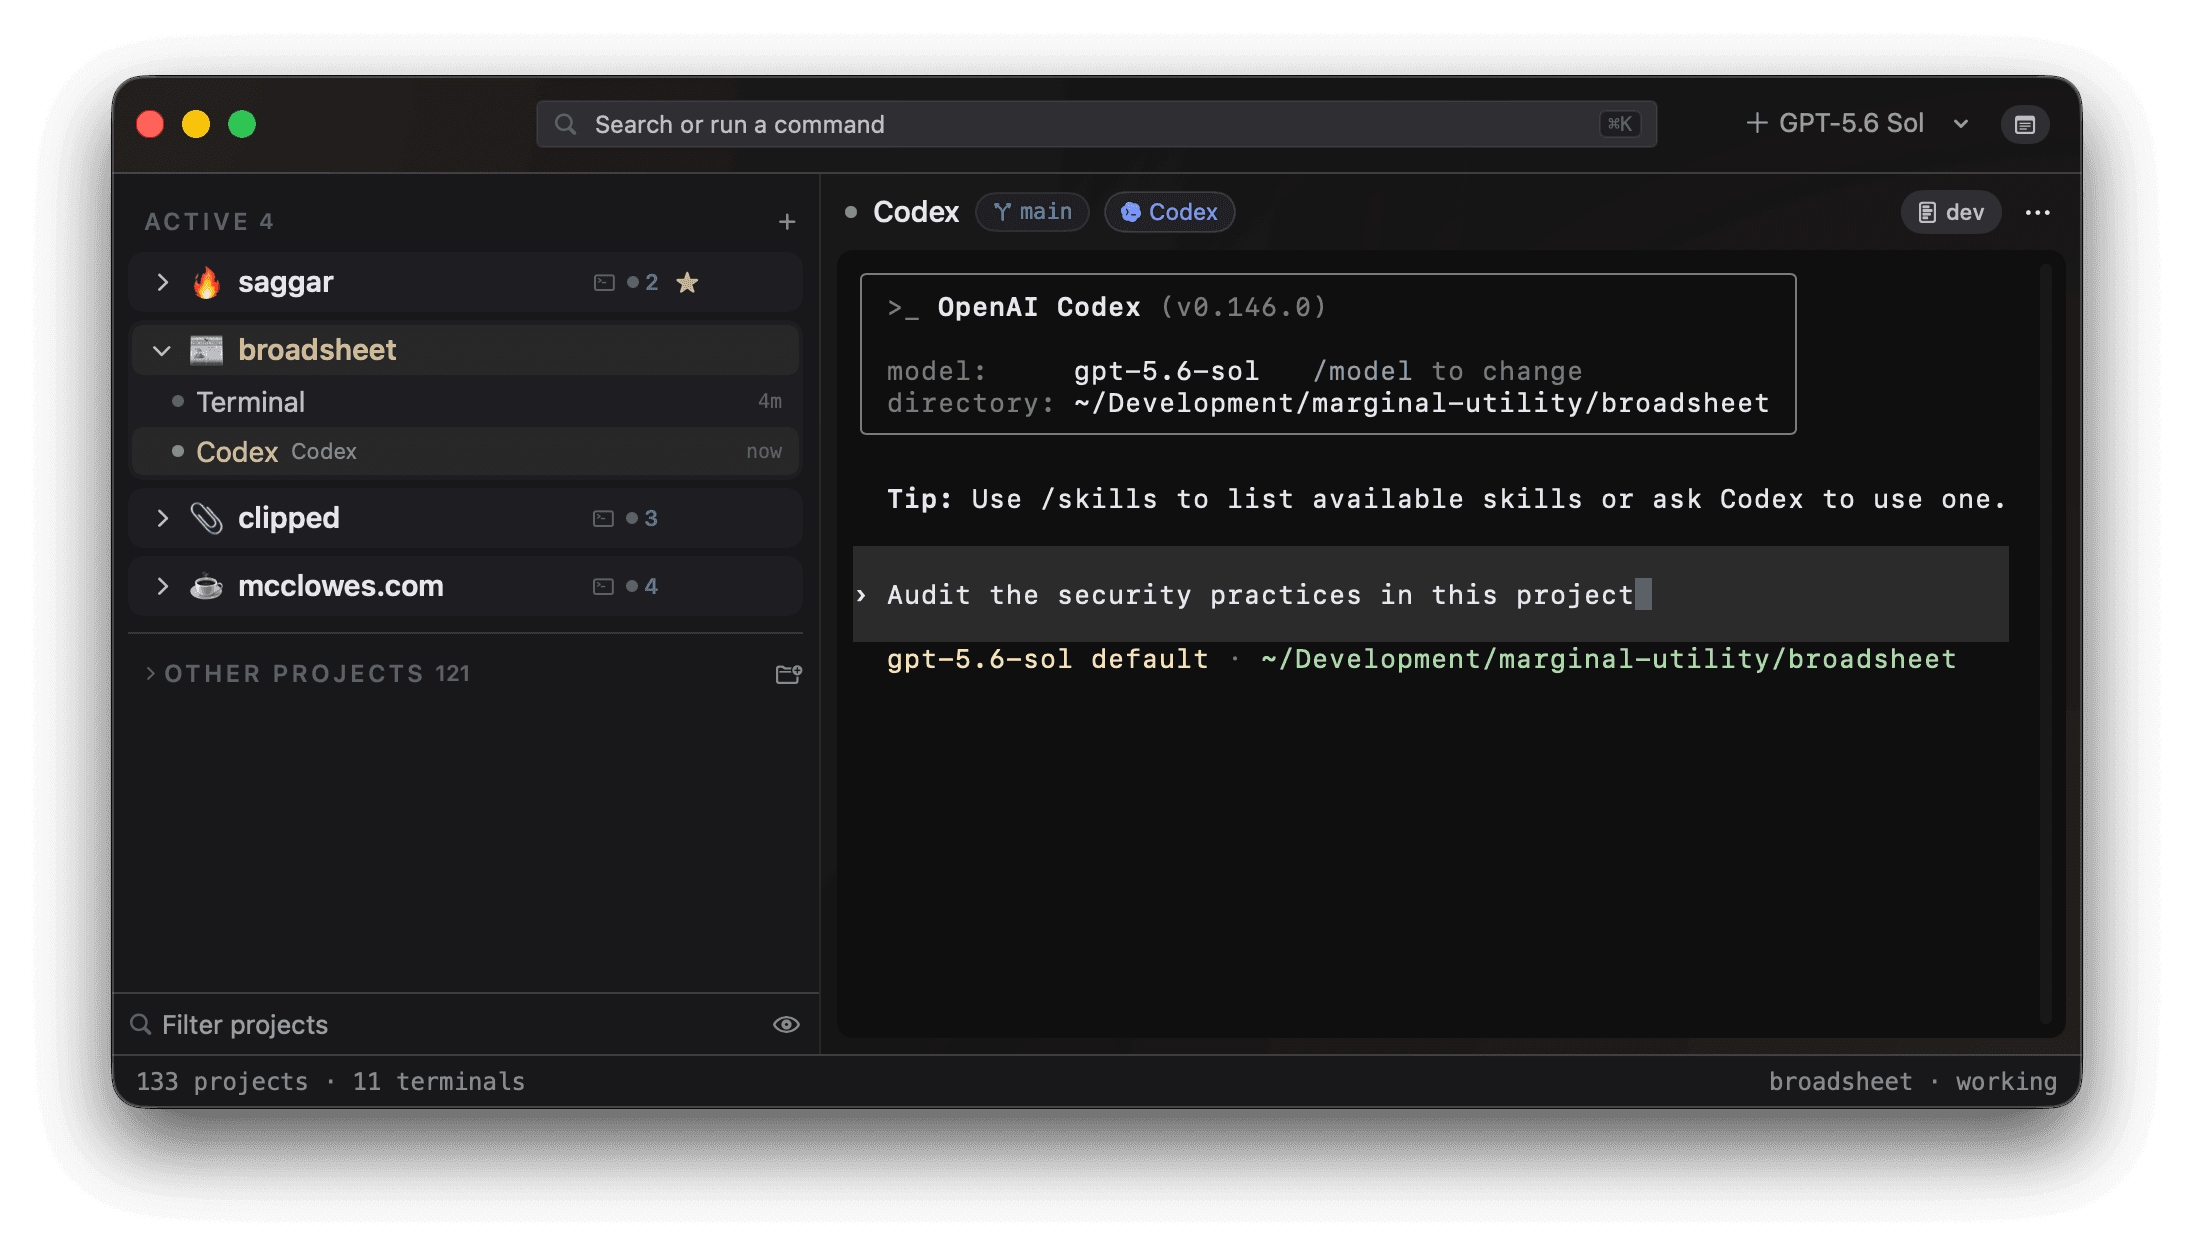
Task: Click the search magnifier icon in command bar
Action: click(565, 124)
